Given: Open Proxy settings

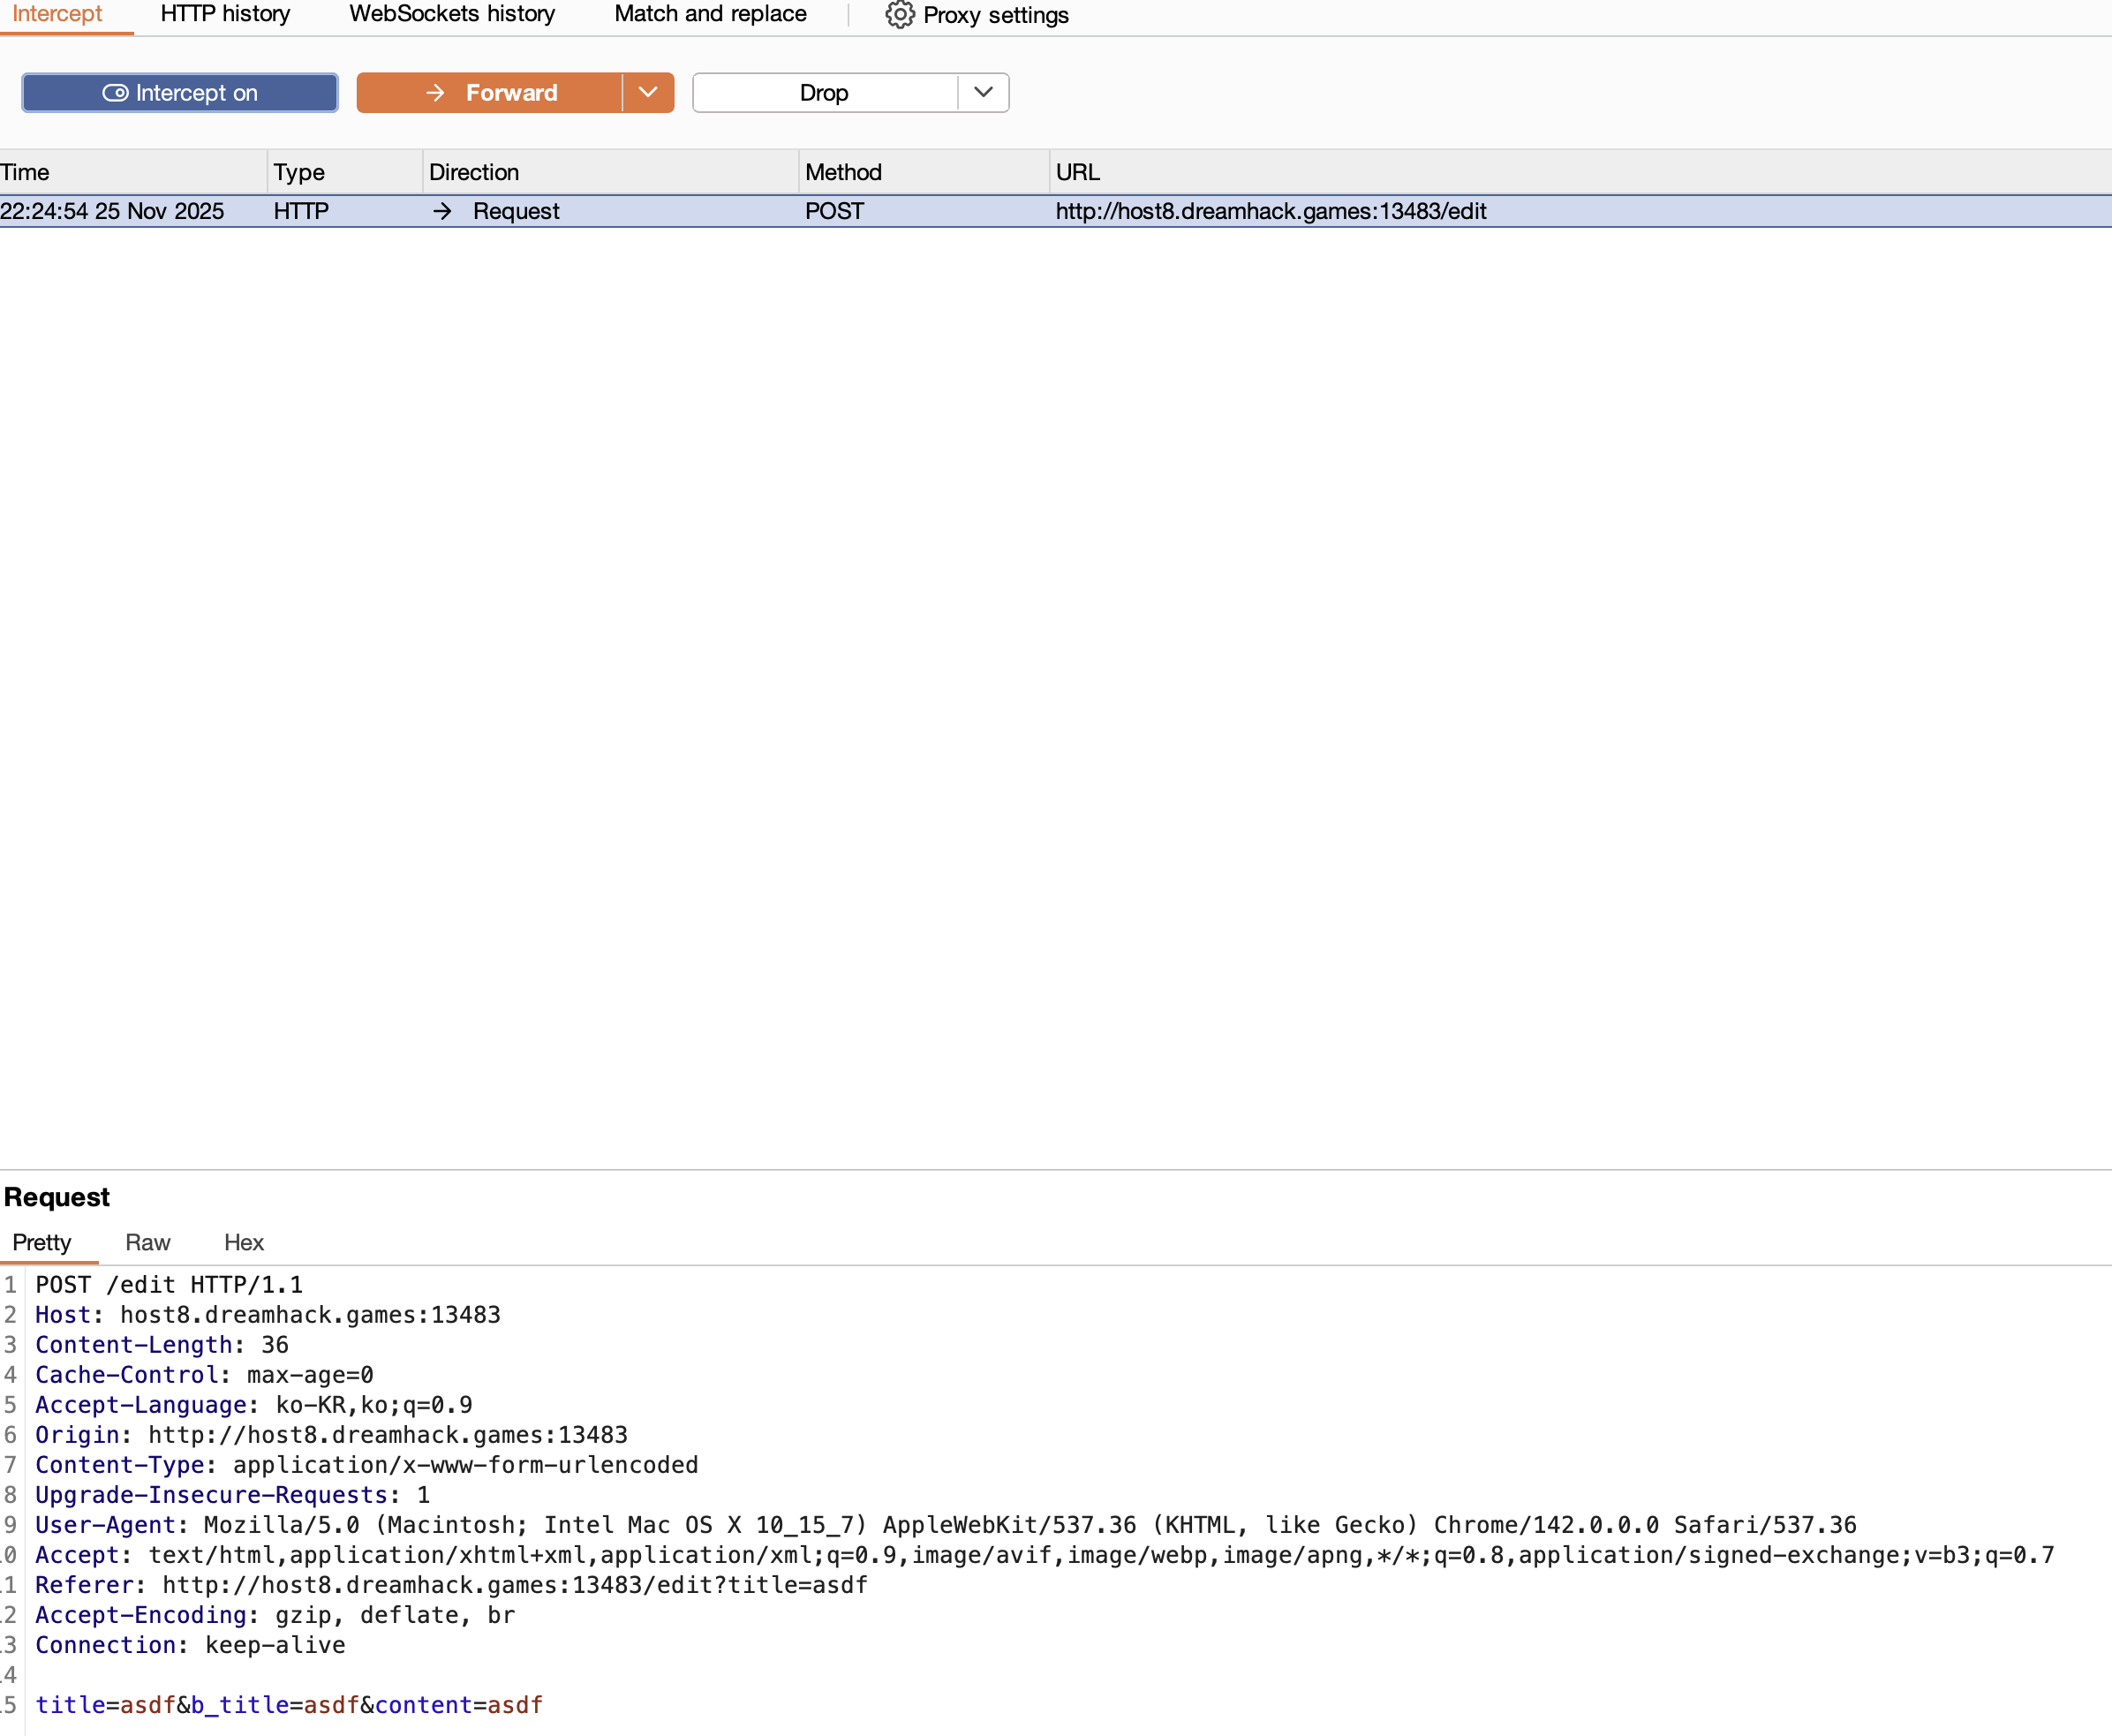Looking at the screenshot, I should [995, 15].
